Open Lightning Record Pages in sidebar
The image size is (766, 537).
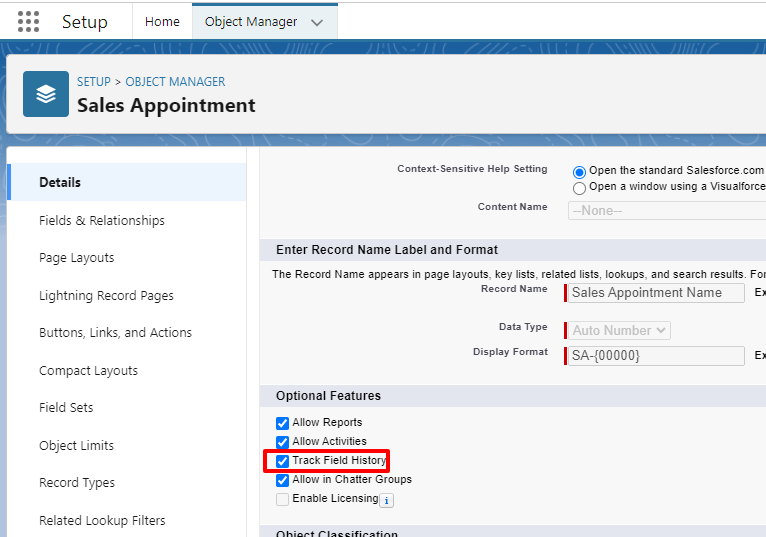106,295
